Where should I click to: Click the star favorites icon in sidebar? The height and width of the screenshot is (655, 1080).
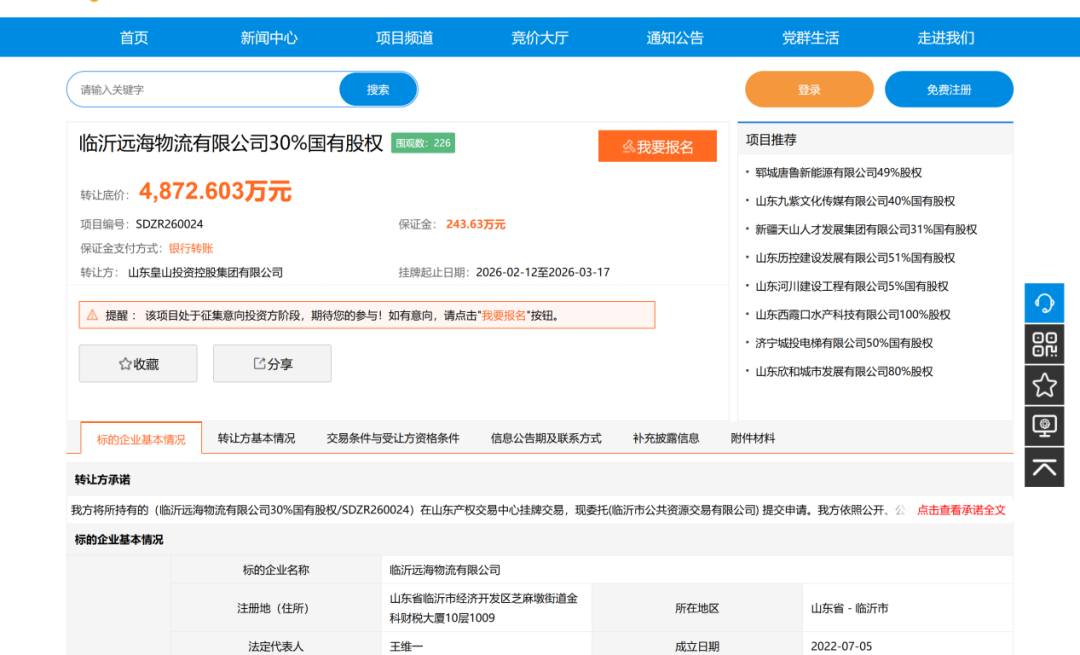pyautogui.click(x=1044, y=384)
